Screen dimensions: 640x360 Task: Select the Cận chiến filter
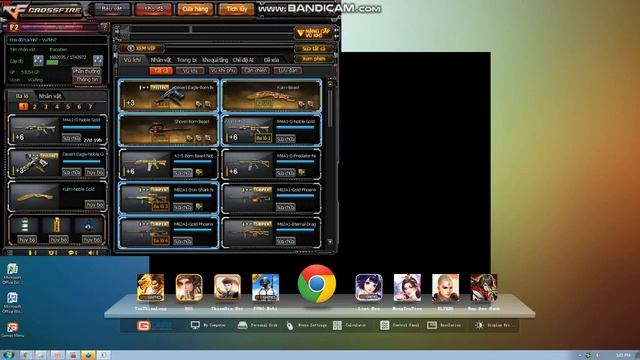255,71
